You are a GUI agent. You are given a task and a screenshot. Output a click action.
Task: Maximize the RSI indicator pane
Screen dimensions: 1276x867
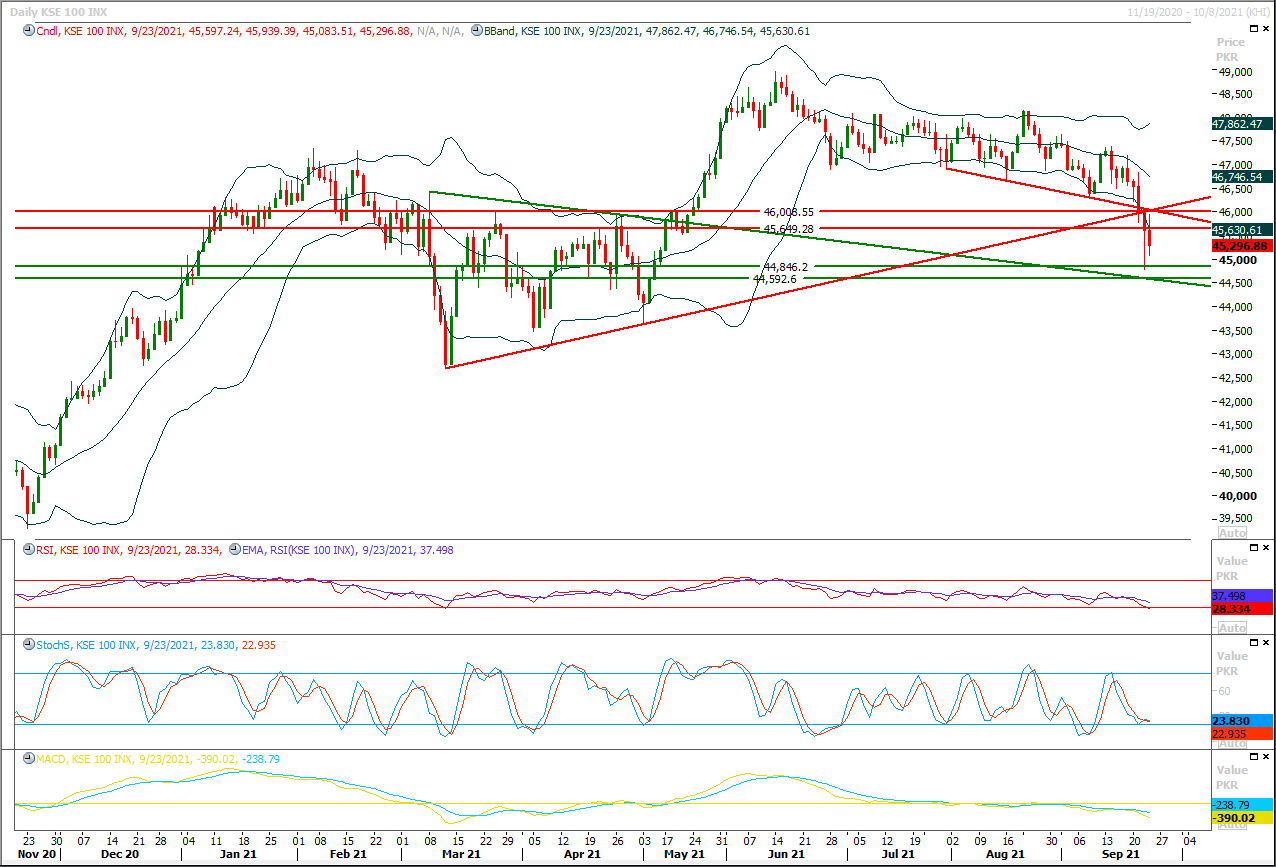pyautogui.click(x=1253, y=548)
